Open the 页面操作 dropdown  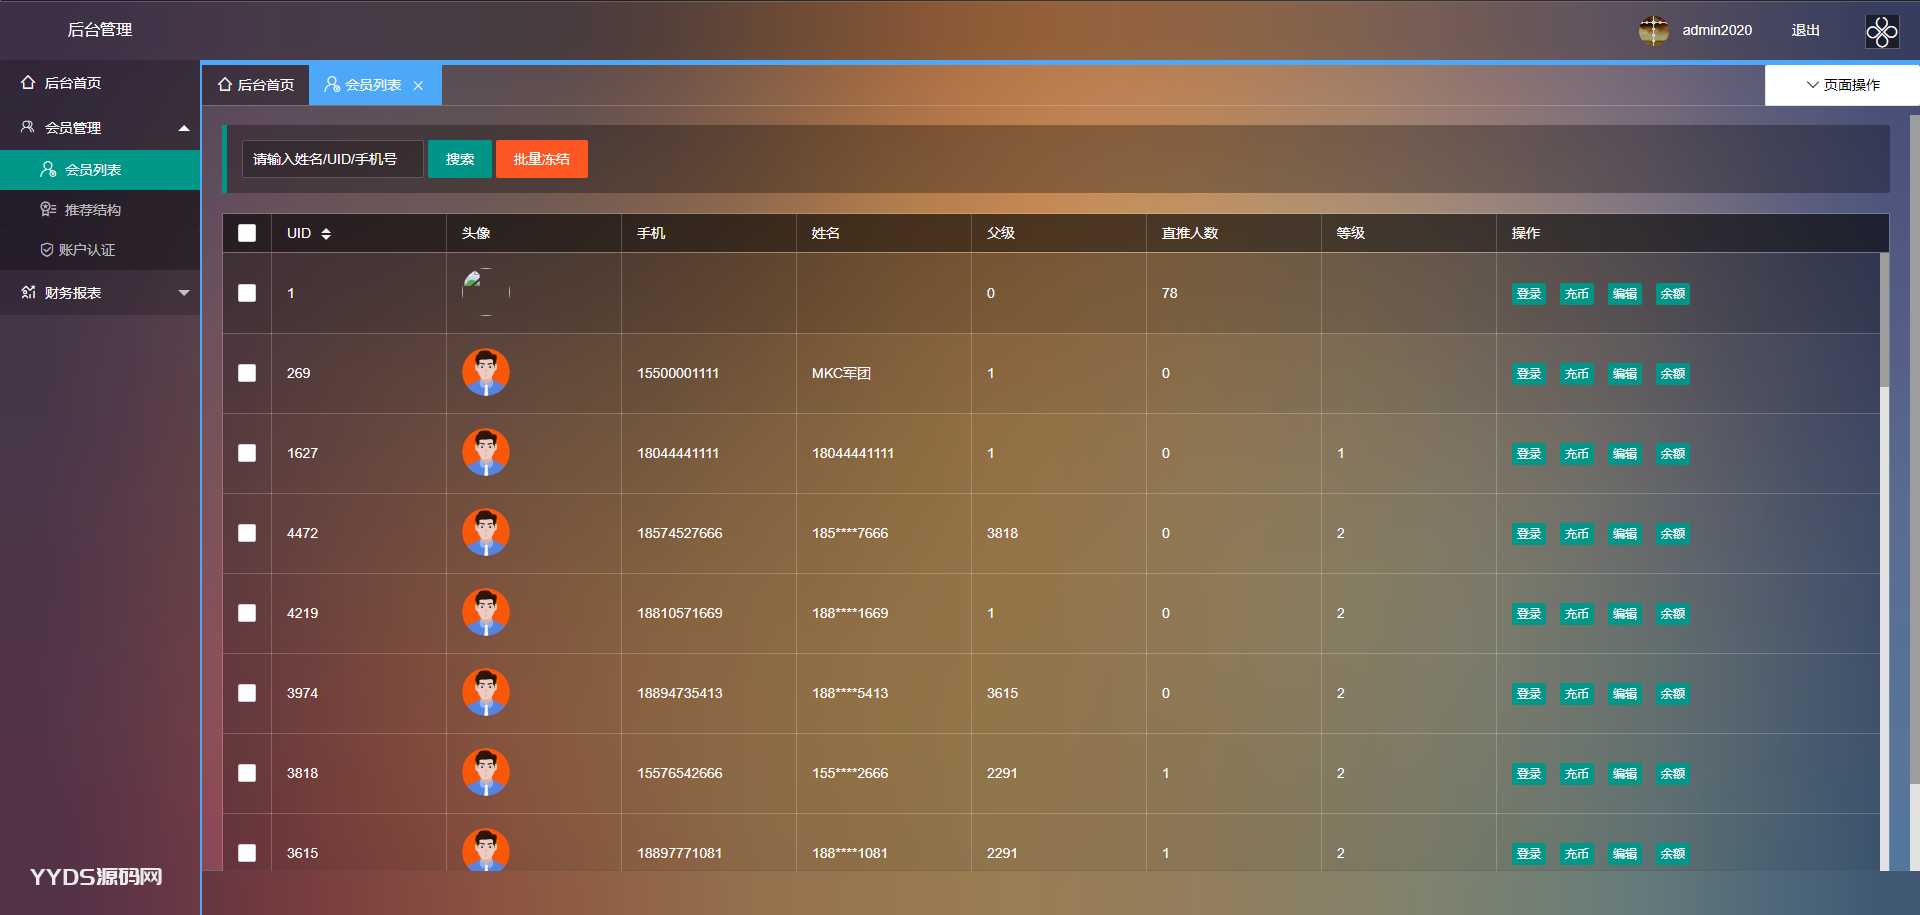click(x=1842, y=85)
